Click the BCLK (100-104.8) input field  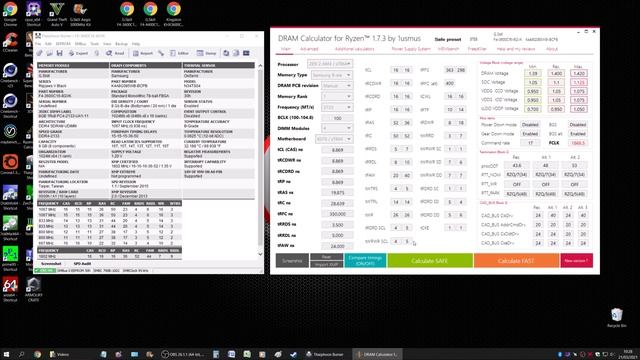click(x=337, y=118)
